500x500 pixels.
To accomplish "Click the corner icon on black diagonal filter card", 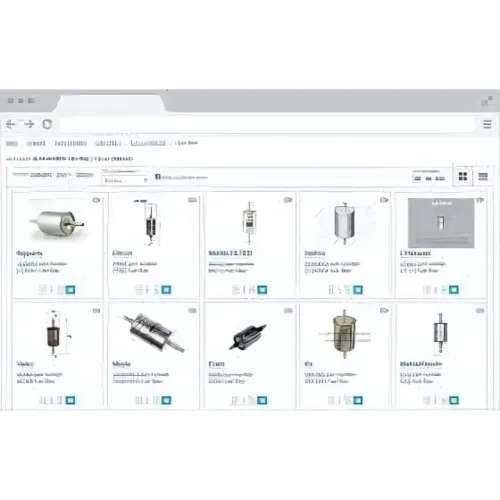I will click(288, 311).
